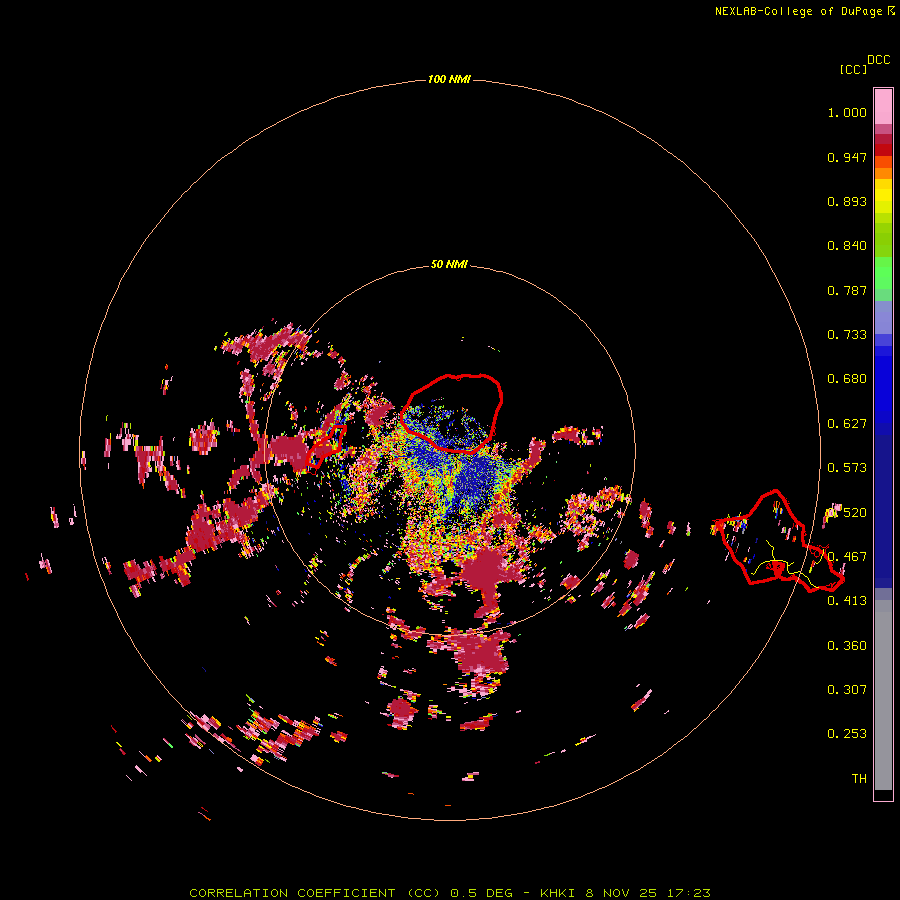
Task: Click the 0.307 scale value
Action: click(847, 690)
